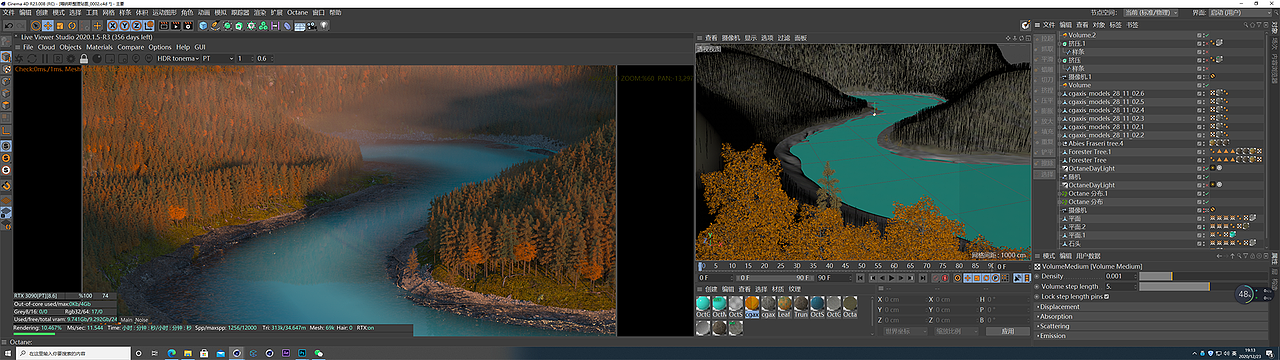Click the Density value field

tap(1122, 276)
